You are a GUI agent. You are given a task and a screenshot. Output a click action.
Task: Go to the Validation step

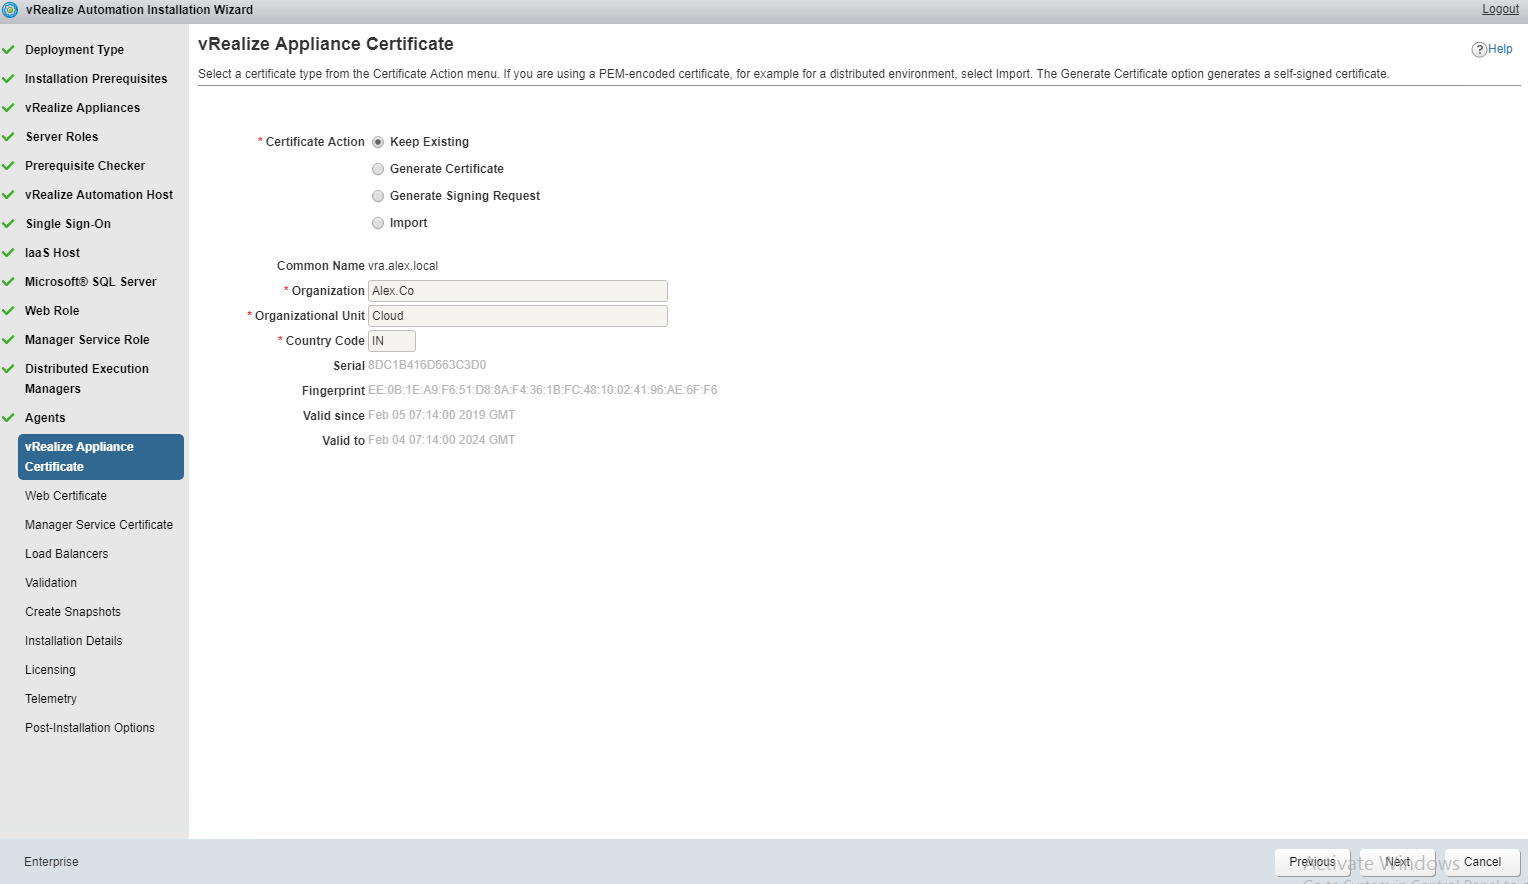point(51,583)
